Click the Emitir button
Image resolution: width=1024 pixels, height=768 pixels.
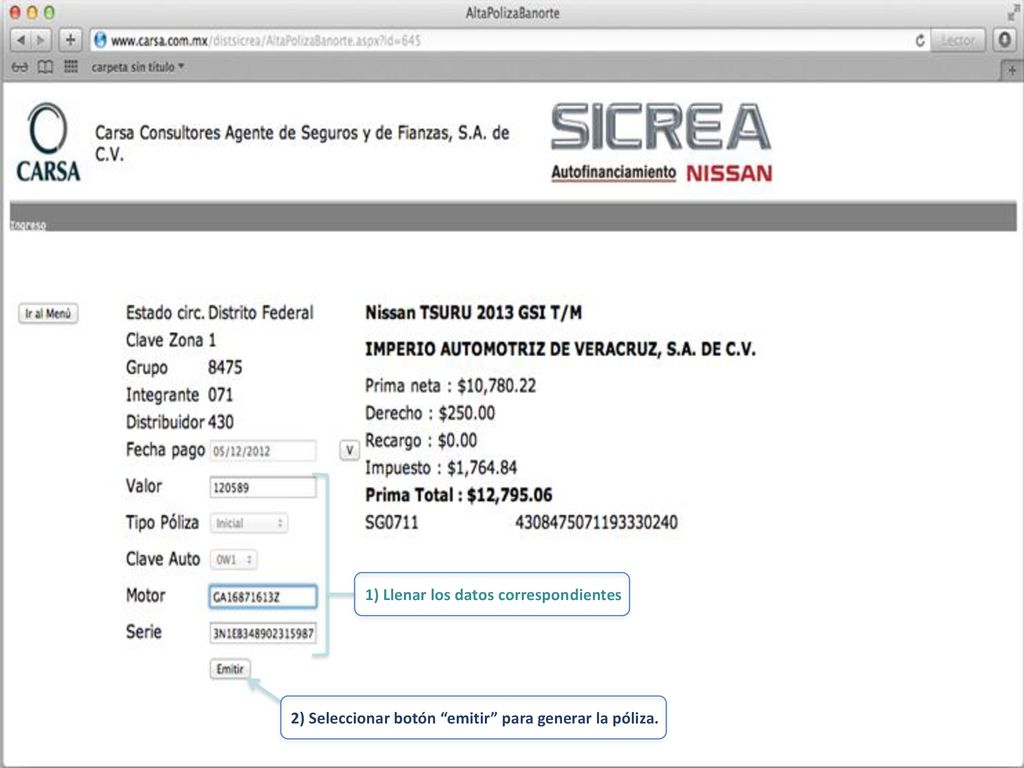click(230, 669)
